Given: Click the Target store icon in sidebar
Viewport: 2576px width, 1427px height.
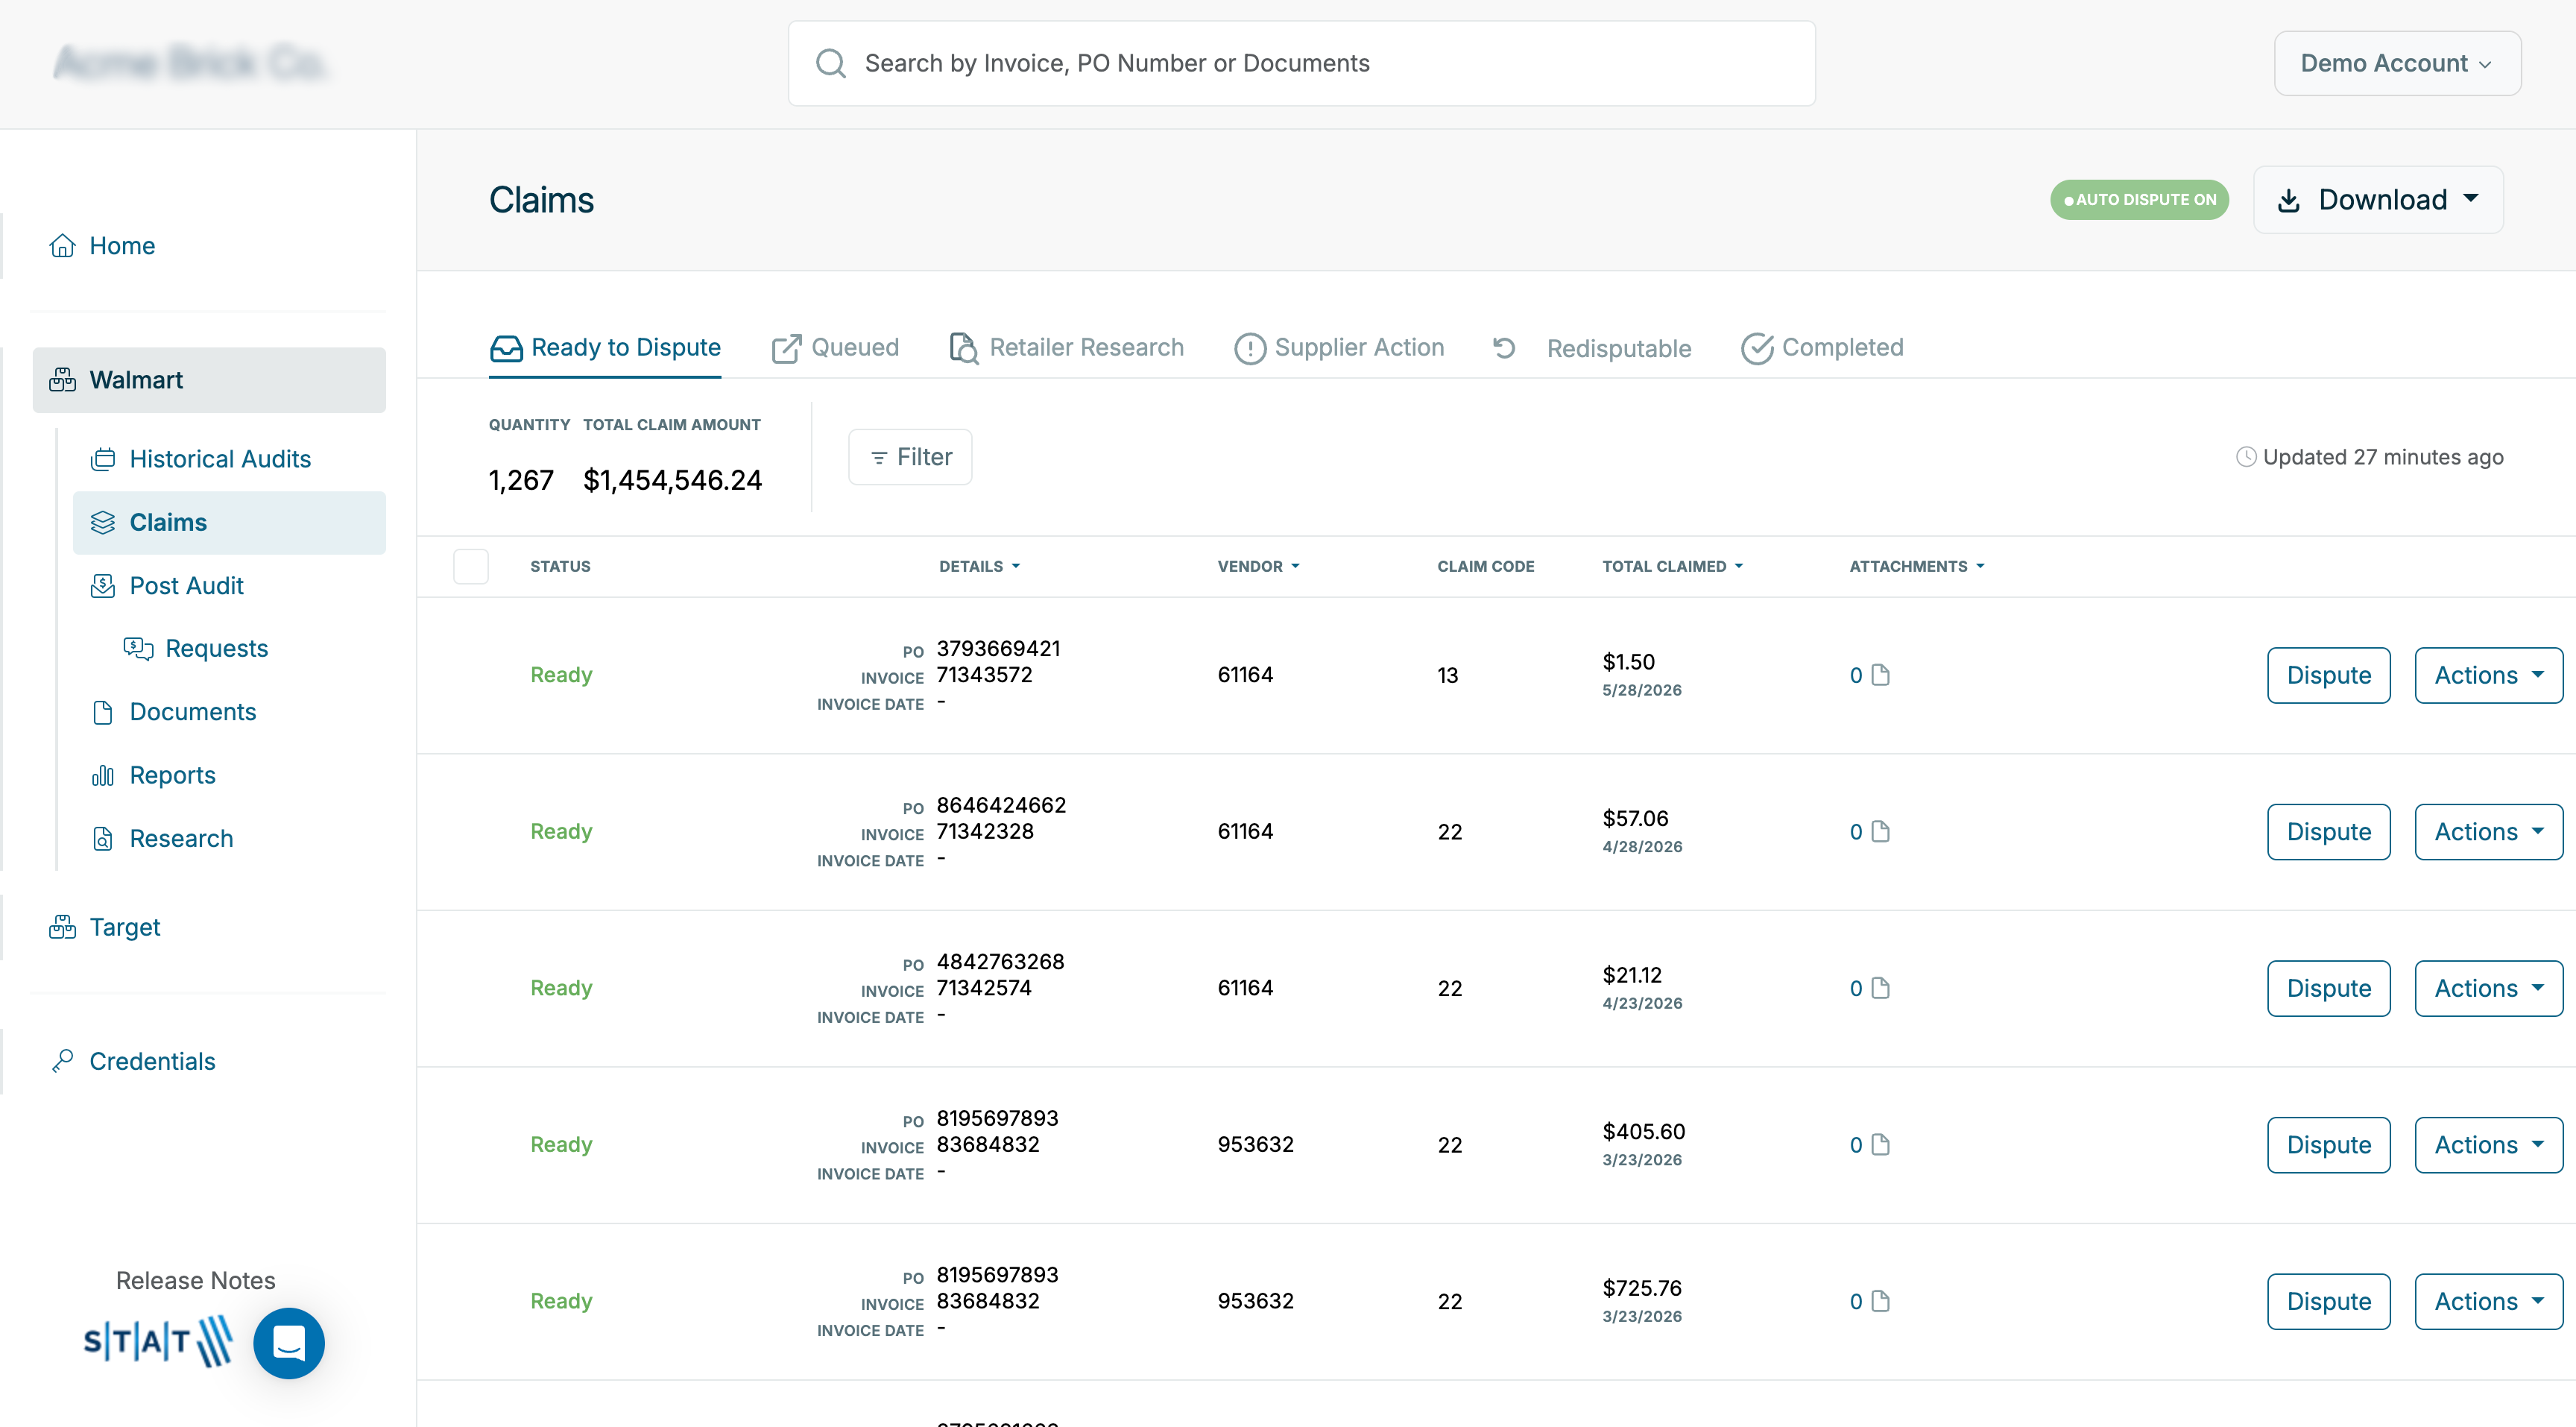Looking at the screenshot, I should (62, 927).
